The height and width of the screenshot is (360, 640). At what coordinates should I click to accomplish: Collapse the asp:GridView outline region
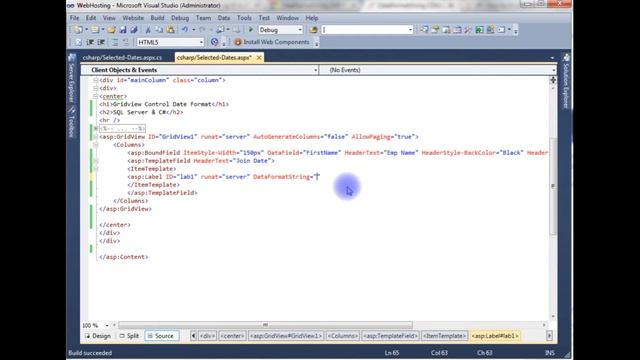[96, 137]
